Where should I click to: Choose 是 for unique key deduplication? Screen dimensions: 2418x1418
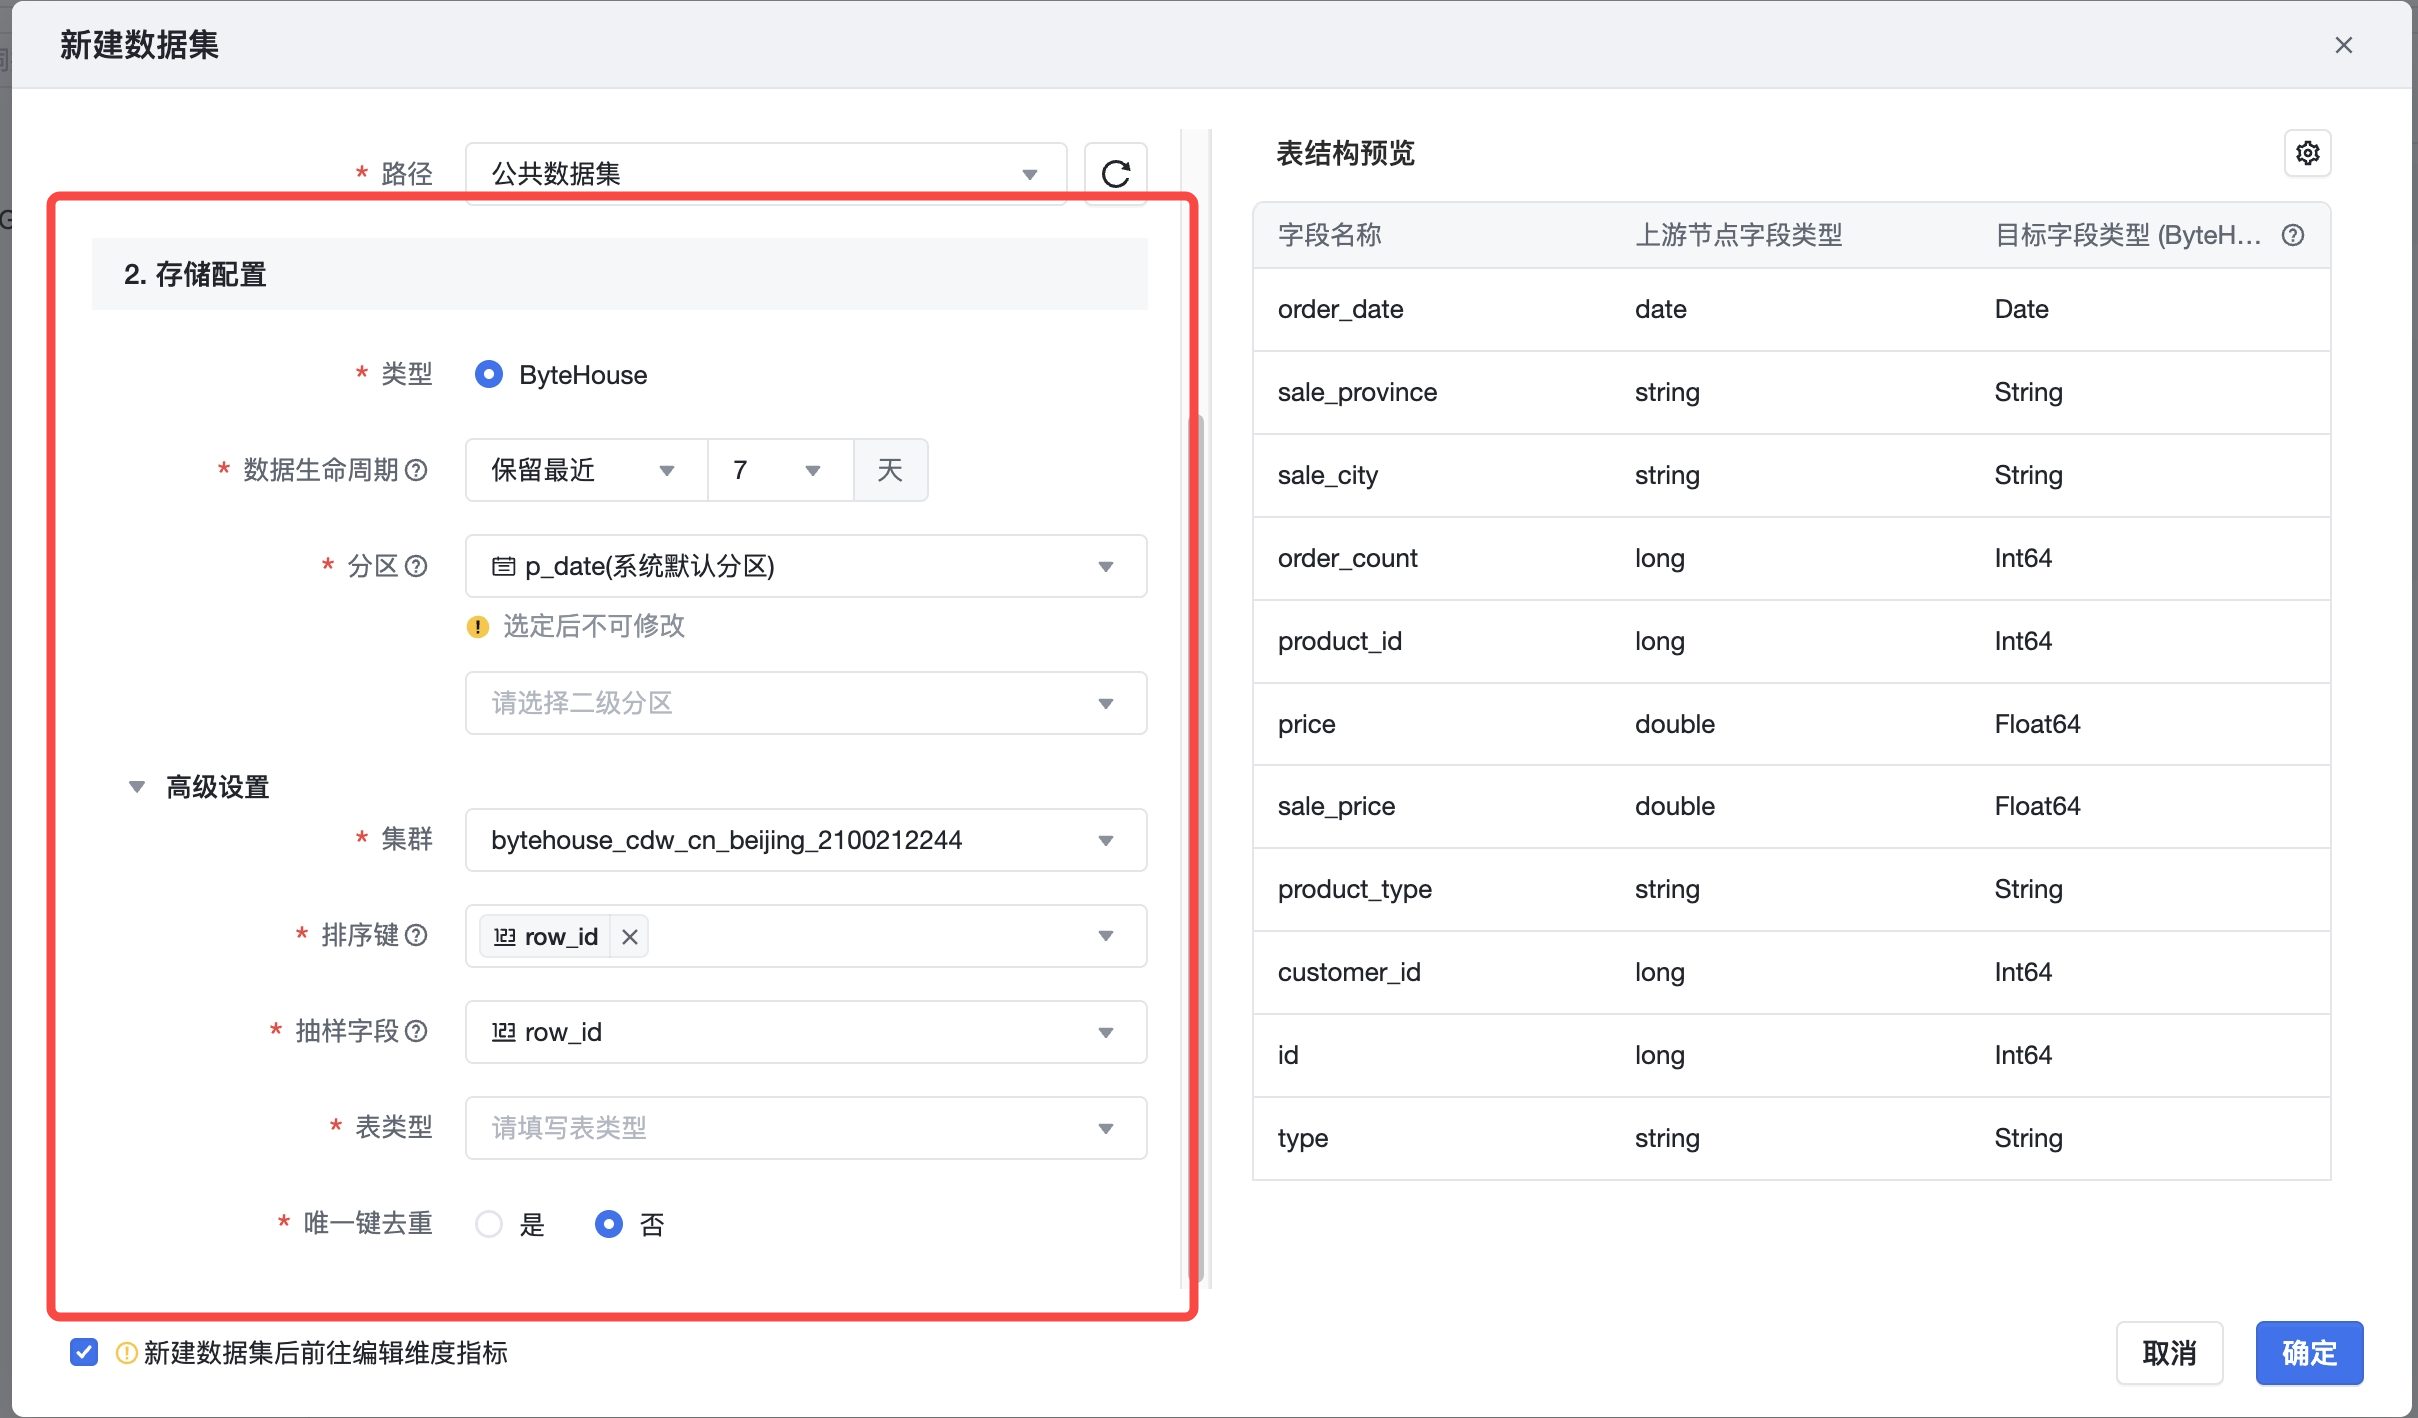click(489, 1224)
